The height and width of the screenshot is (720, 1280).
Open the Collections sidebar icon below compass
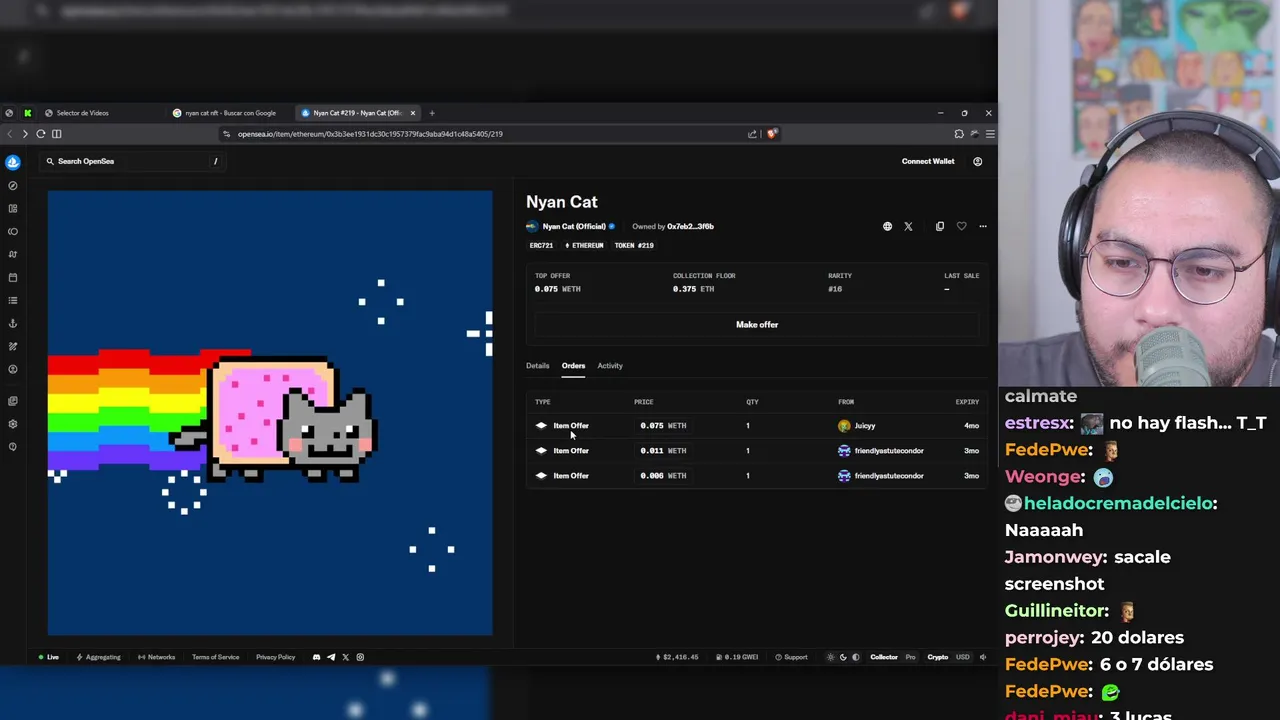pos(13,209)
